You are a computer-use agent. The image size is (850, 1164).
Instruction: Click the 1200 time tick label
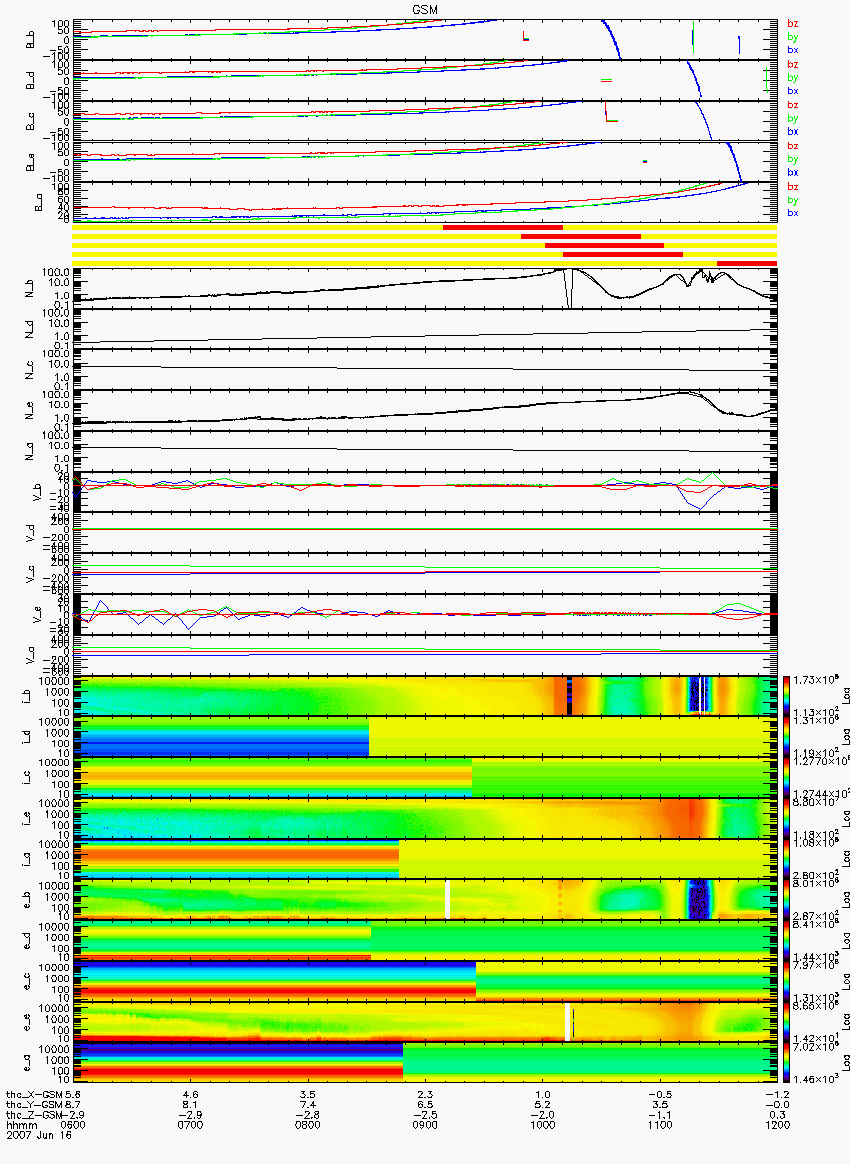tap(777, 1125)
